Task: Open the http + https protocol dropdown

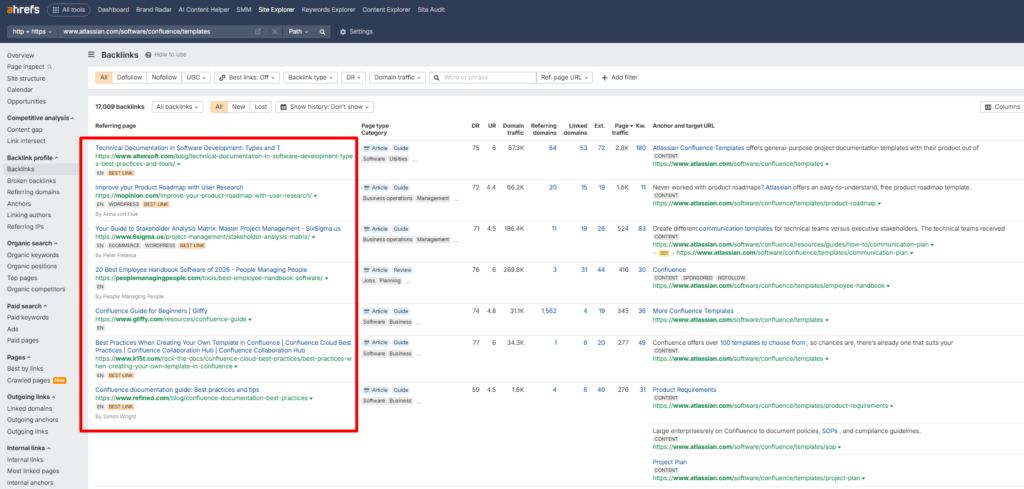Action: pyautogui.click(x=32, y=31)
